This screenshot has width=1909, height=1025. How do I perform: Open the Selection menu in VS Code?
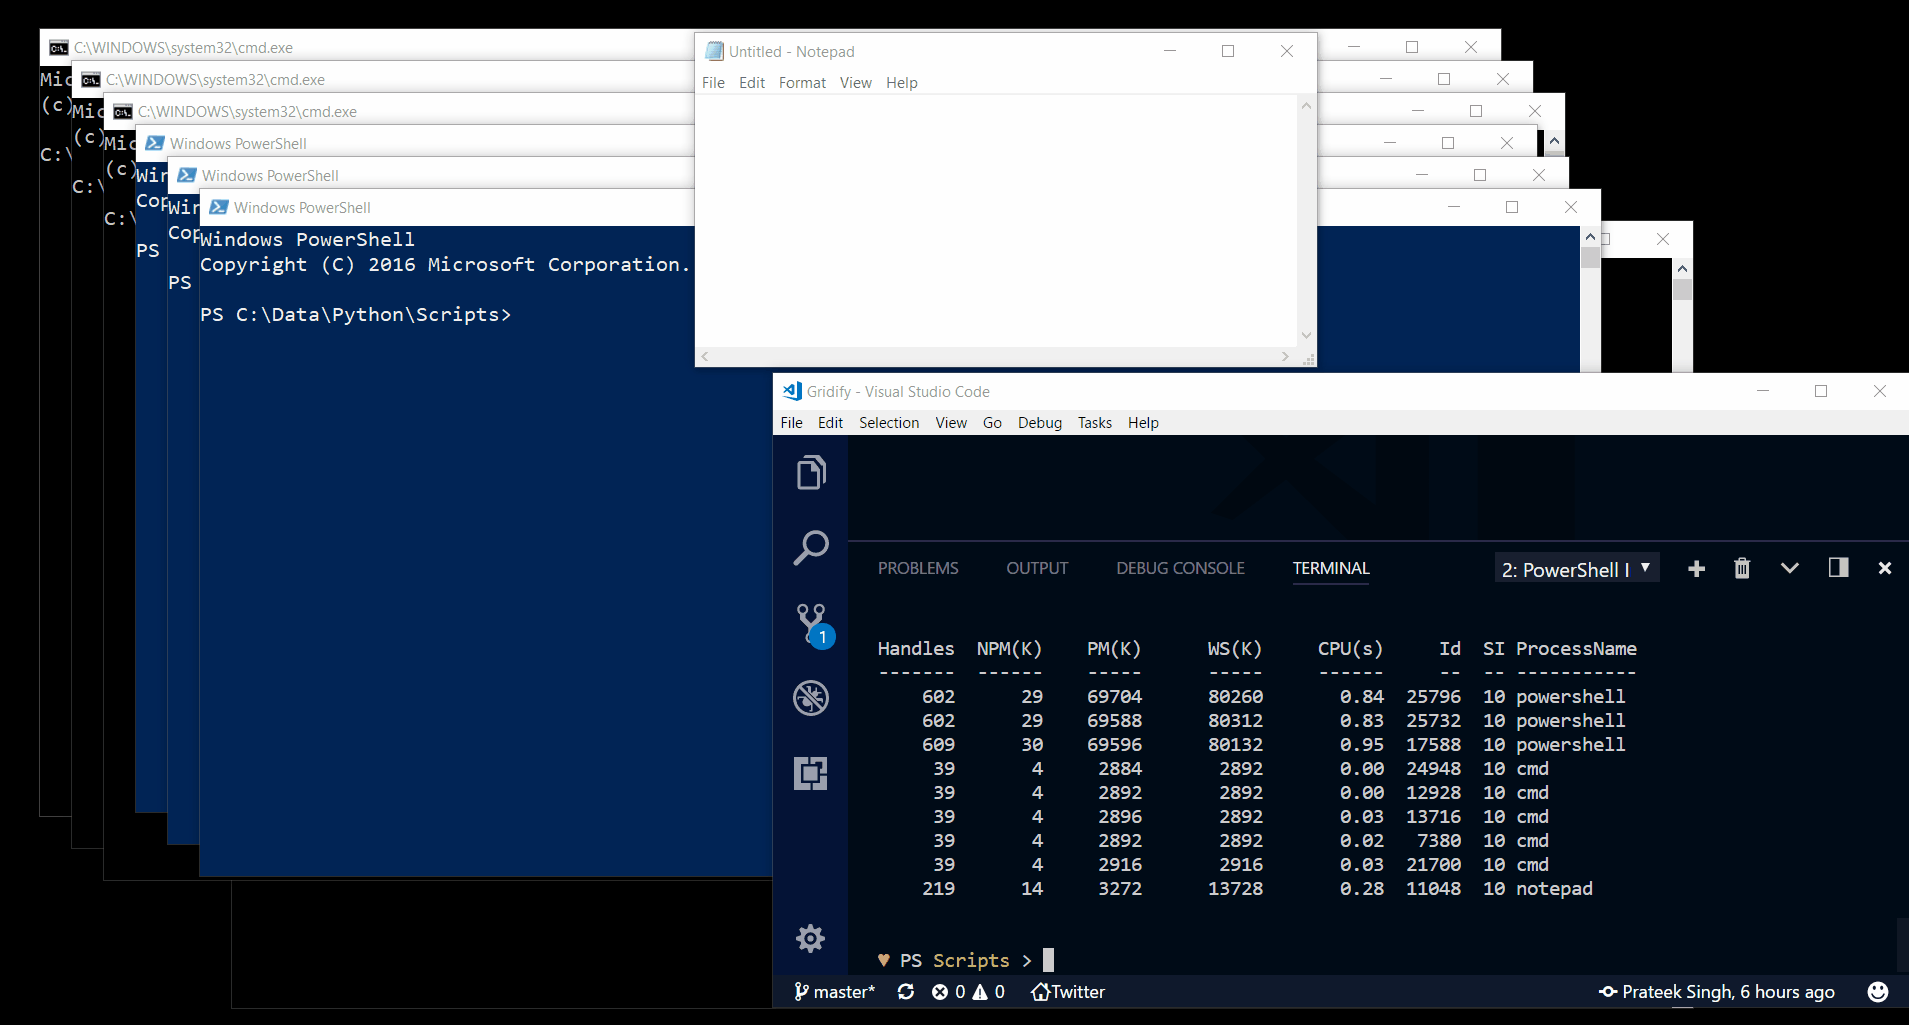889,423
